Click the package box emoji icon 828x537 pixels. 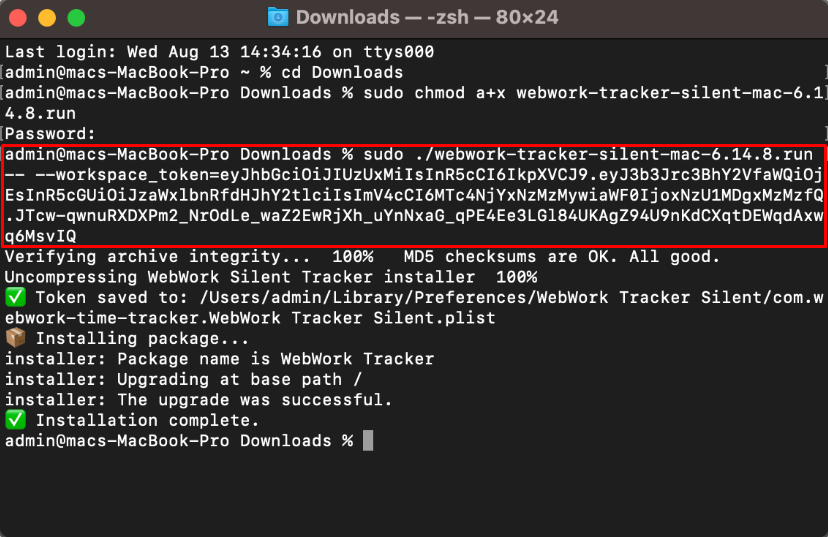[15, 338]
